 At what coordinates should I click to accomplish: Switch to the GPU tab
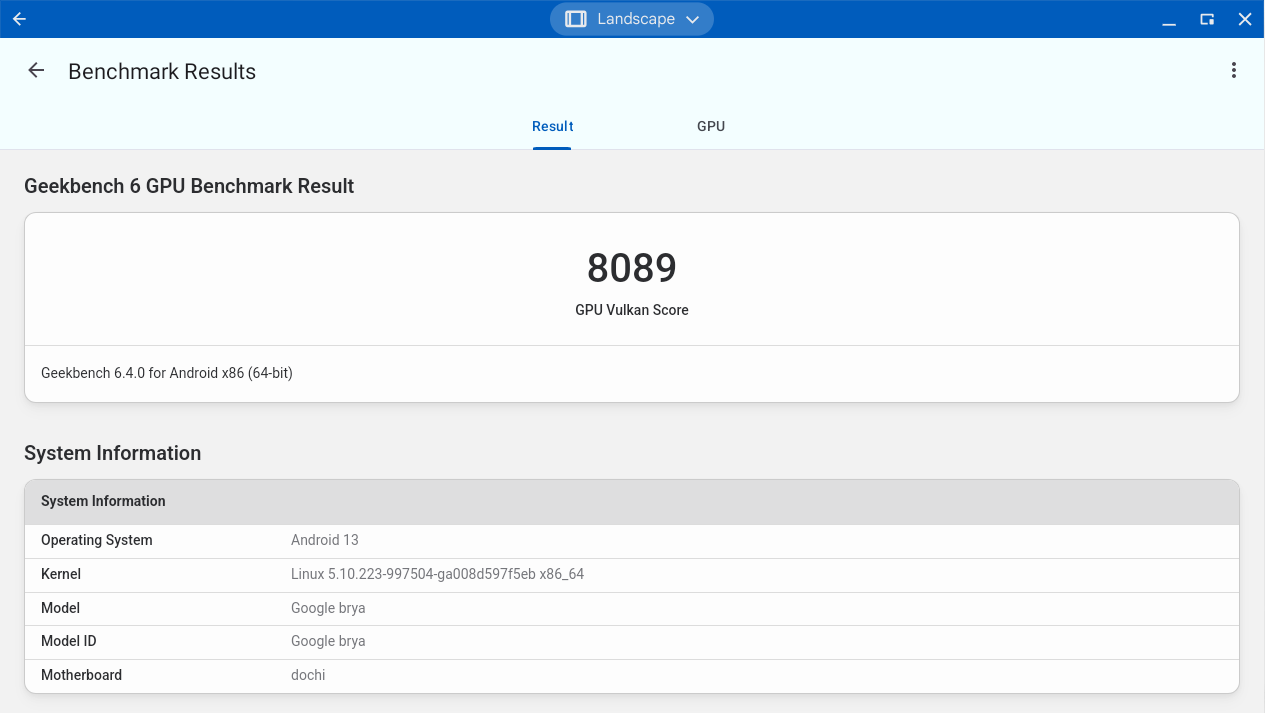(711, 126)
